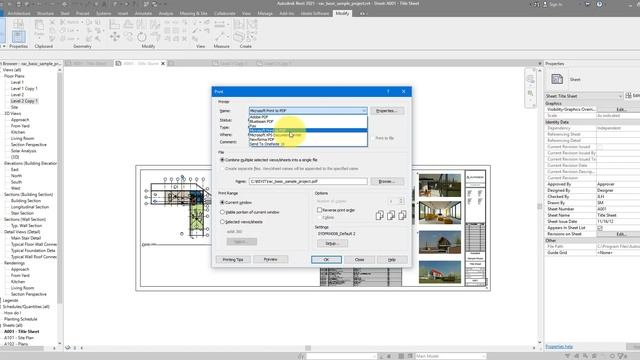This screenshot has height=360, width=640.
Task: Click the Guide Grid <None> value
Action: click(x=618, y=253)
